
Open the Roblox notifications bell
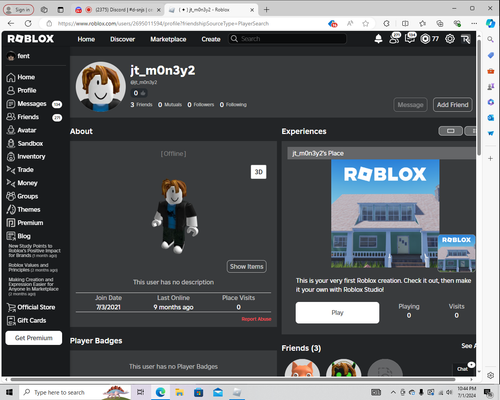click(x=378, y=39)
